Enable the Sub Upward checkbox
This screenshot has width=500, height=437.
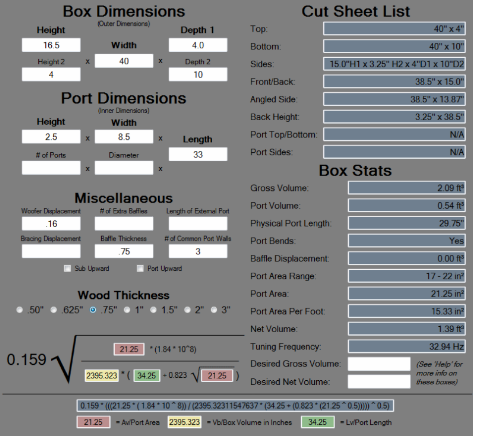pos(67,268)
